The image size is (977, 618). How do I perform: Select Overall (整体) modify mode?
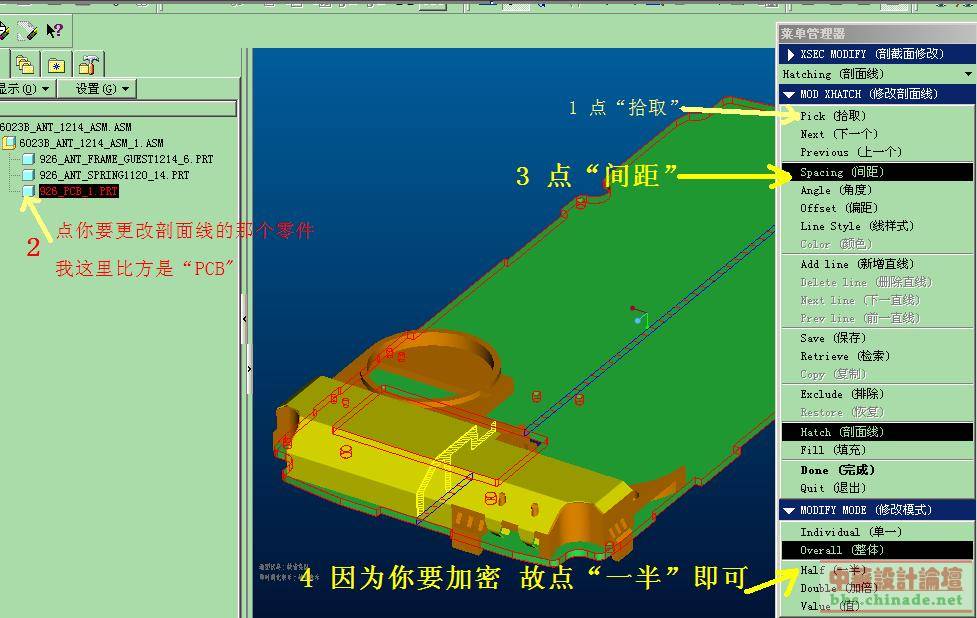[x=877, y=550]
